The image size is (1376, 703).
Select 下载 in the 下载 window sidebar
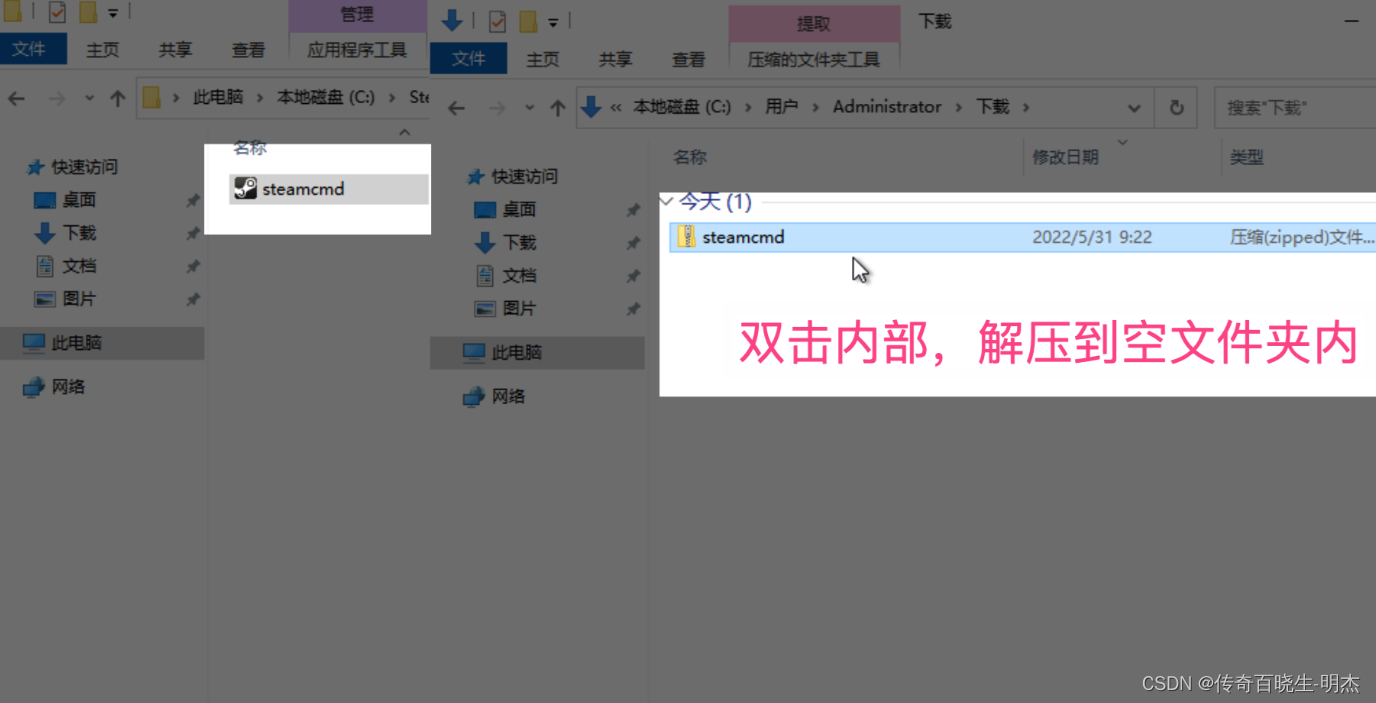tap(520, 243)
